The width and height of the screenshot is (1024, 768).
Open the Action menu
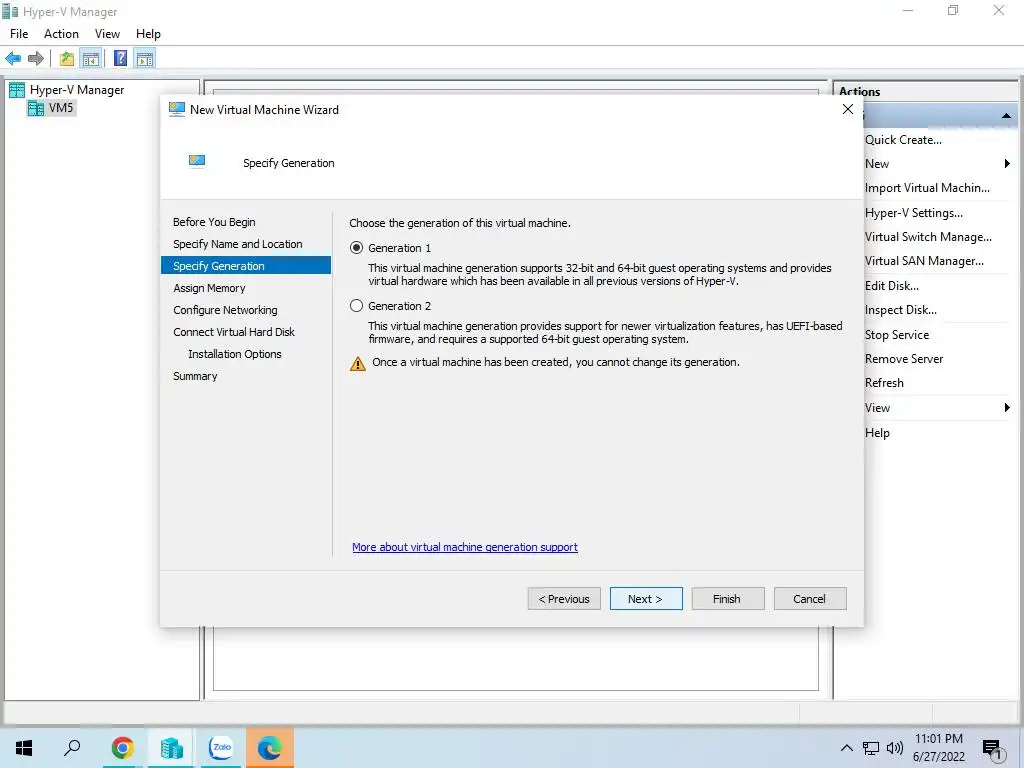click(x=61, y=34)
